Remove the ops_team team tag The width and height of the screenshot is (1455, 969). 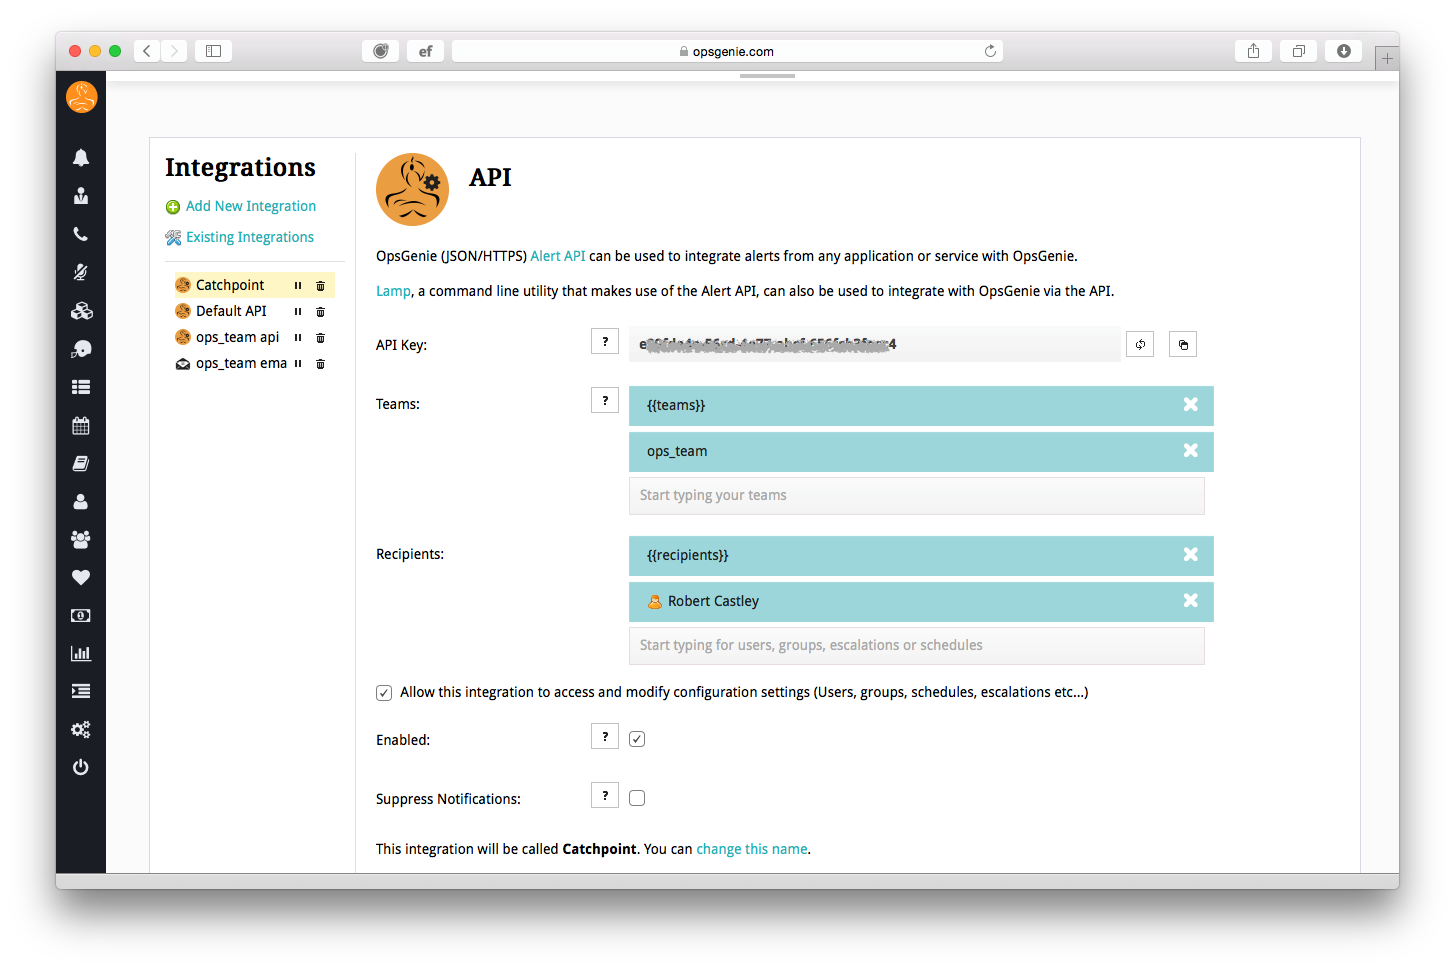tap(1190, 451)
